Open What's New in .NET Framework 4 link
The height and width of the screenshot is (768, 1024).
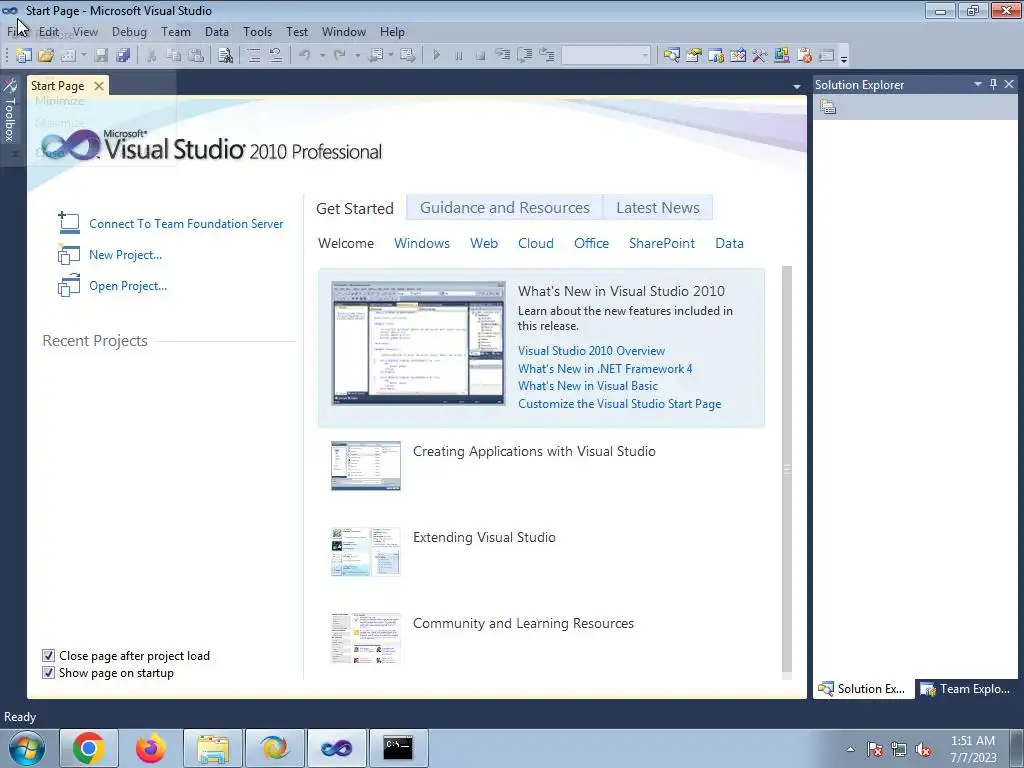(605, 368)
